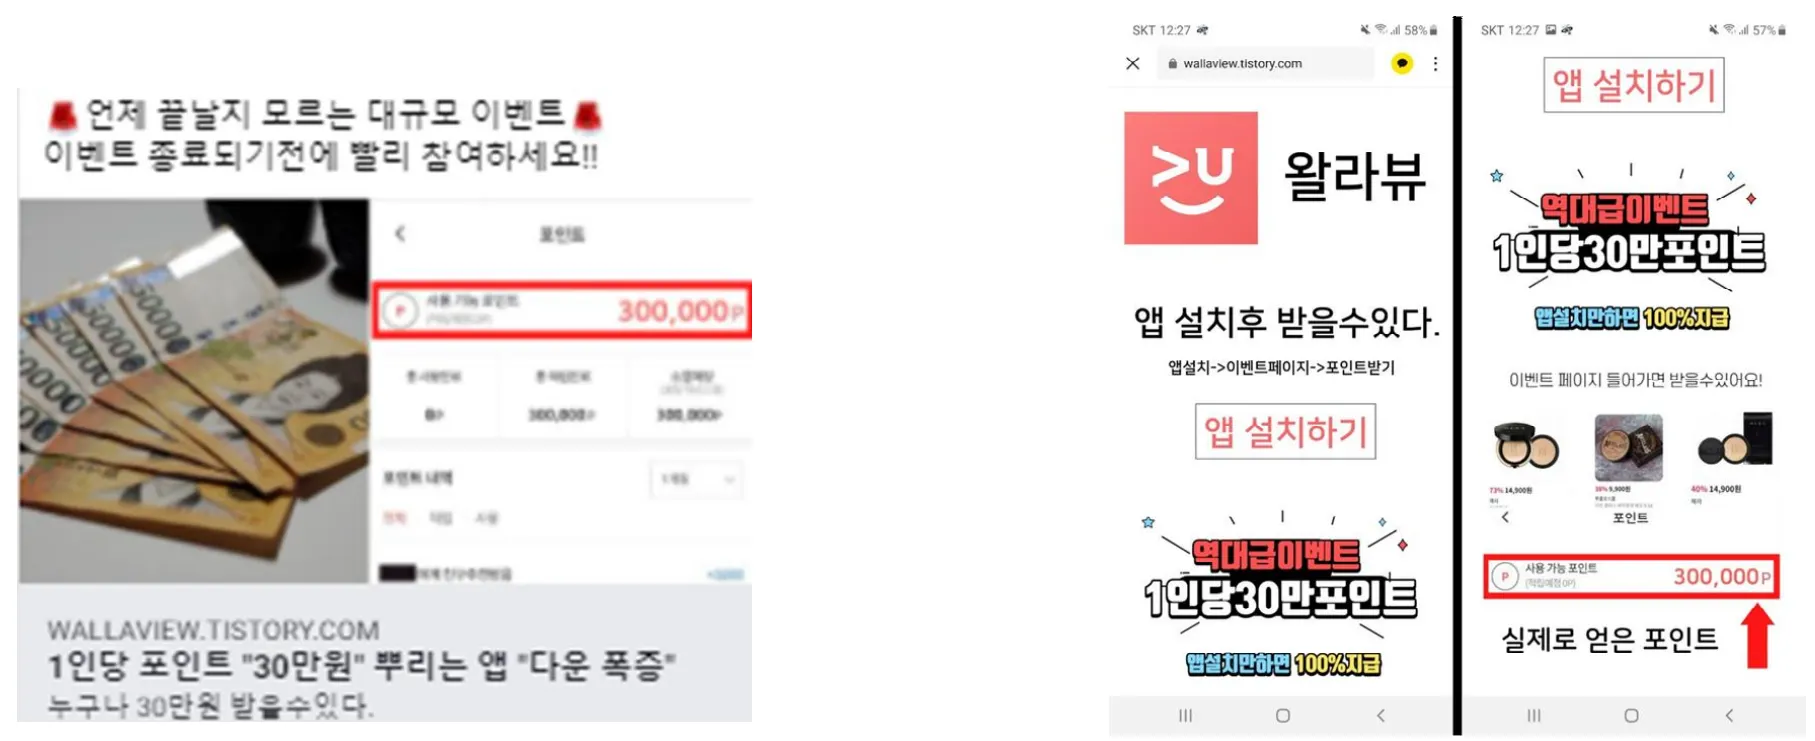Image resolution: width=1815 pixels, height=741 pixels.
Task: Tap recent apps icon on right phone navbar
Action: click(1534, 715)
